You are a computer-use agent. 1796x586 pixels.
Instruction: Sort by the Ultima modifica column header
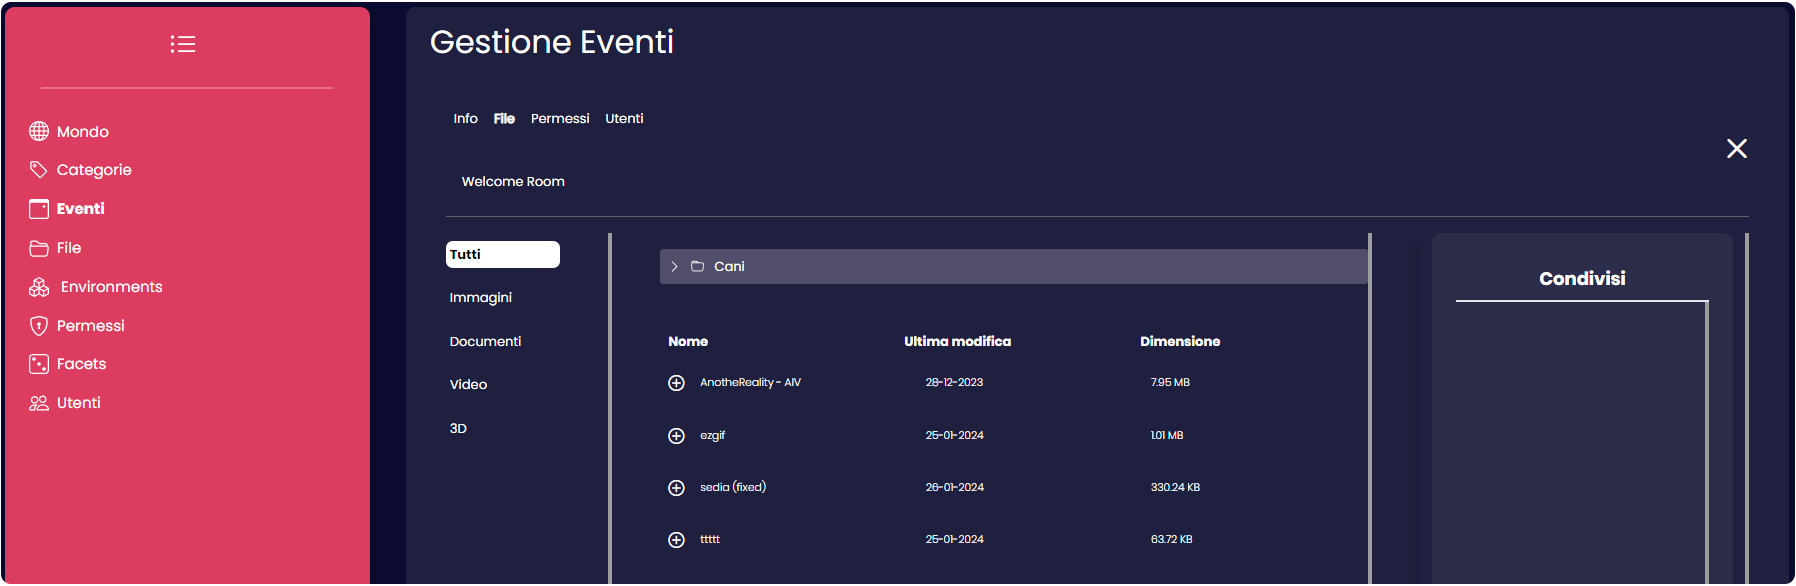[958, 341]
